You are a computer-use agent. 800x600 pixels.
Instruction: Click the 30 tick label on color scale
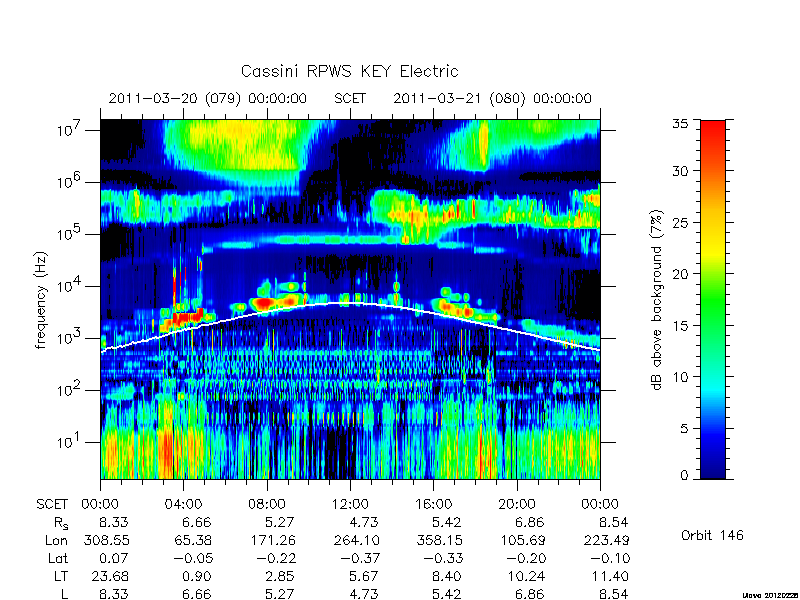[680, 171]
